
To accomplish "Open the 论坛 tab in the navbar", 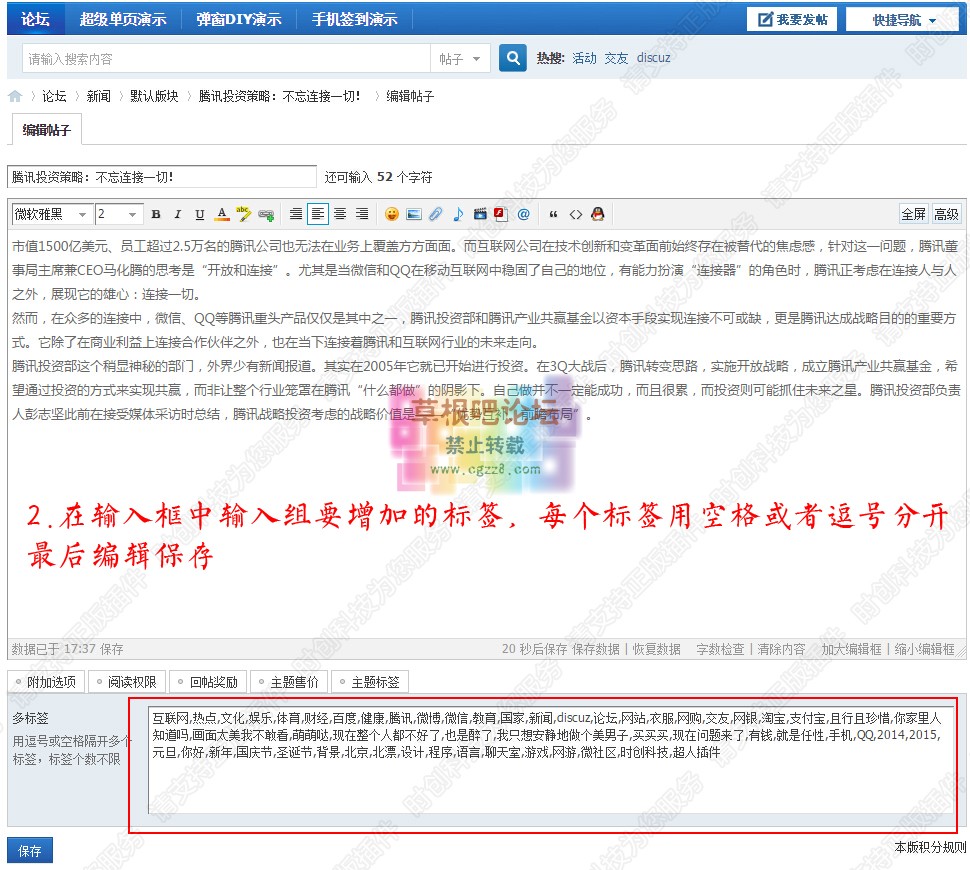I will click(35, 18).
